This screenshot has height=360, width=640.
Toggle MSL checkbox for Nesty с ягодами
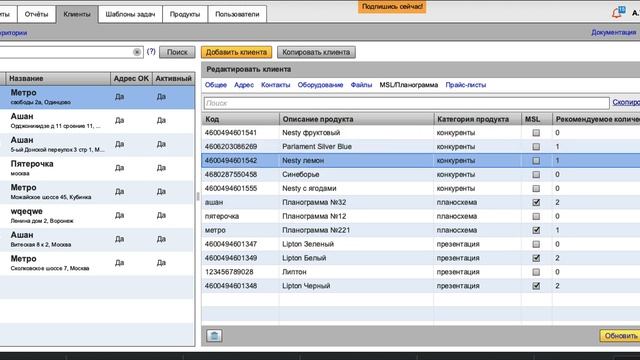pos(536,188)
